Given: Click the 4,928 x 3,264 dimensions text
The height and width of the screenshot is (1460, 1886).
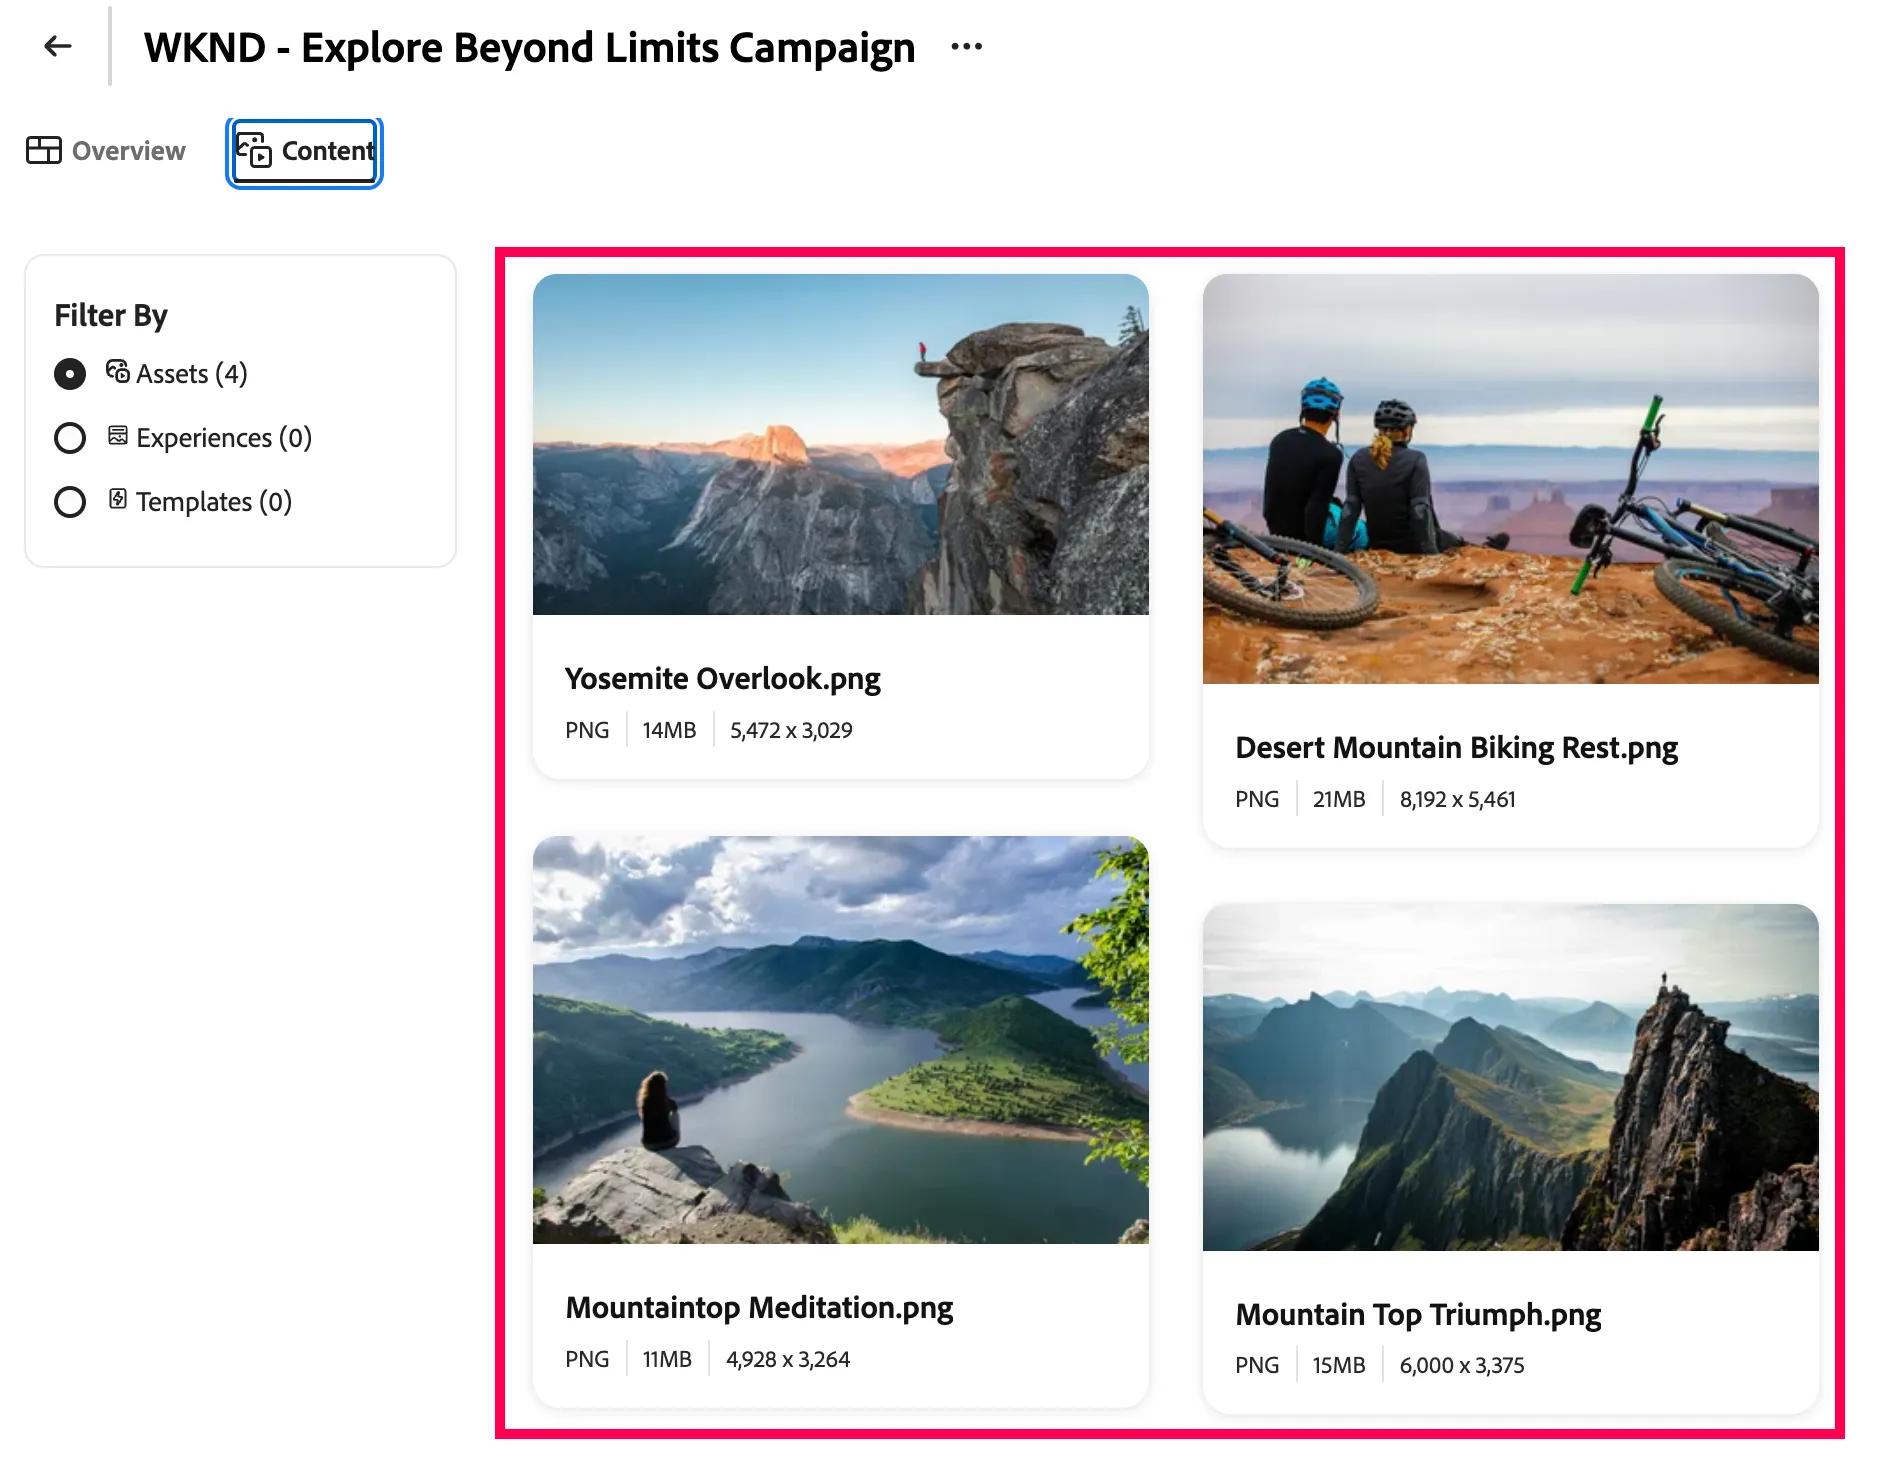Looking at the screenshot, I should (788, 1359).
